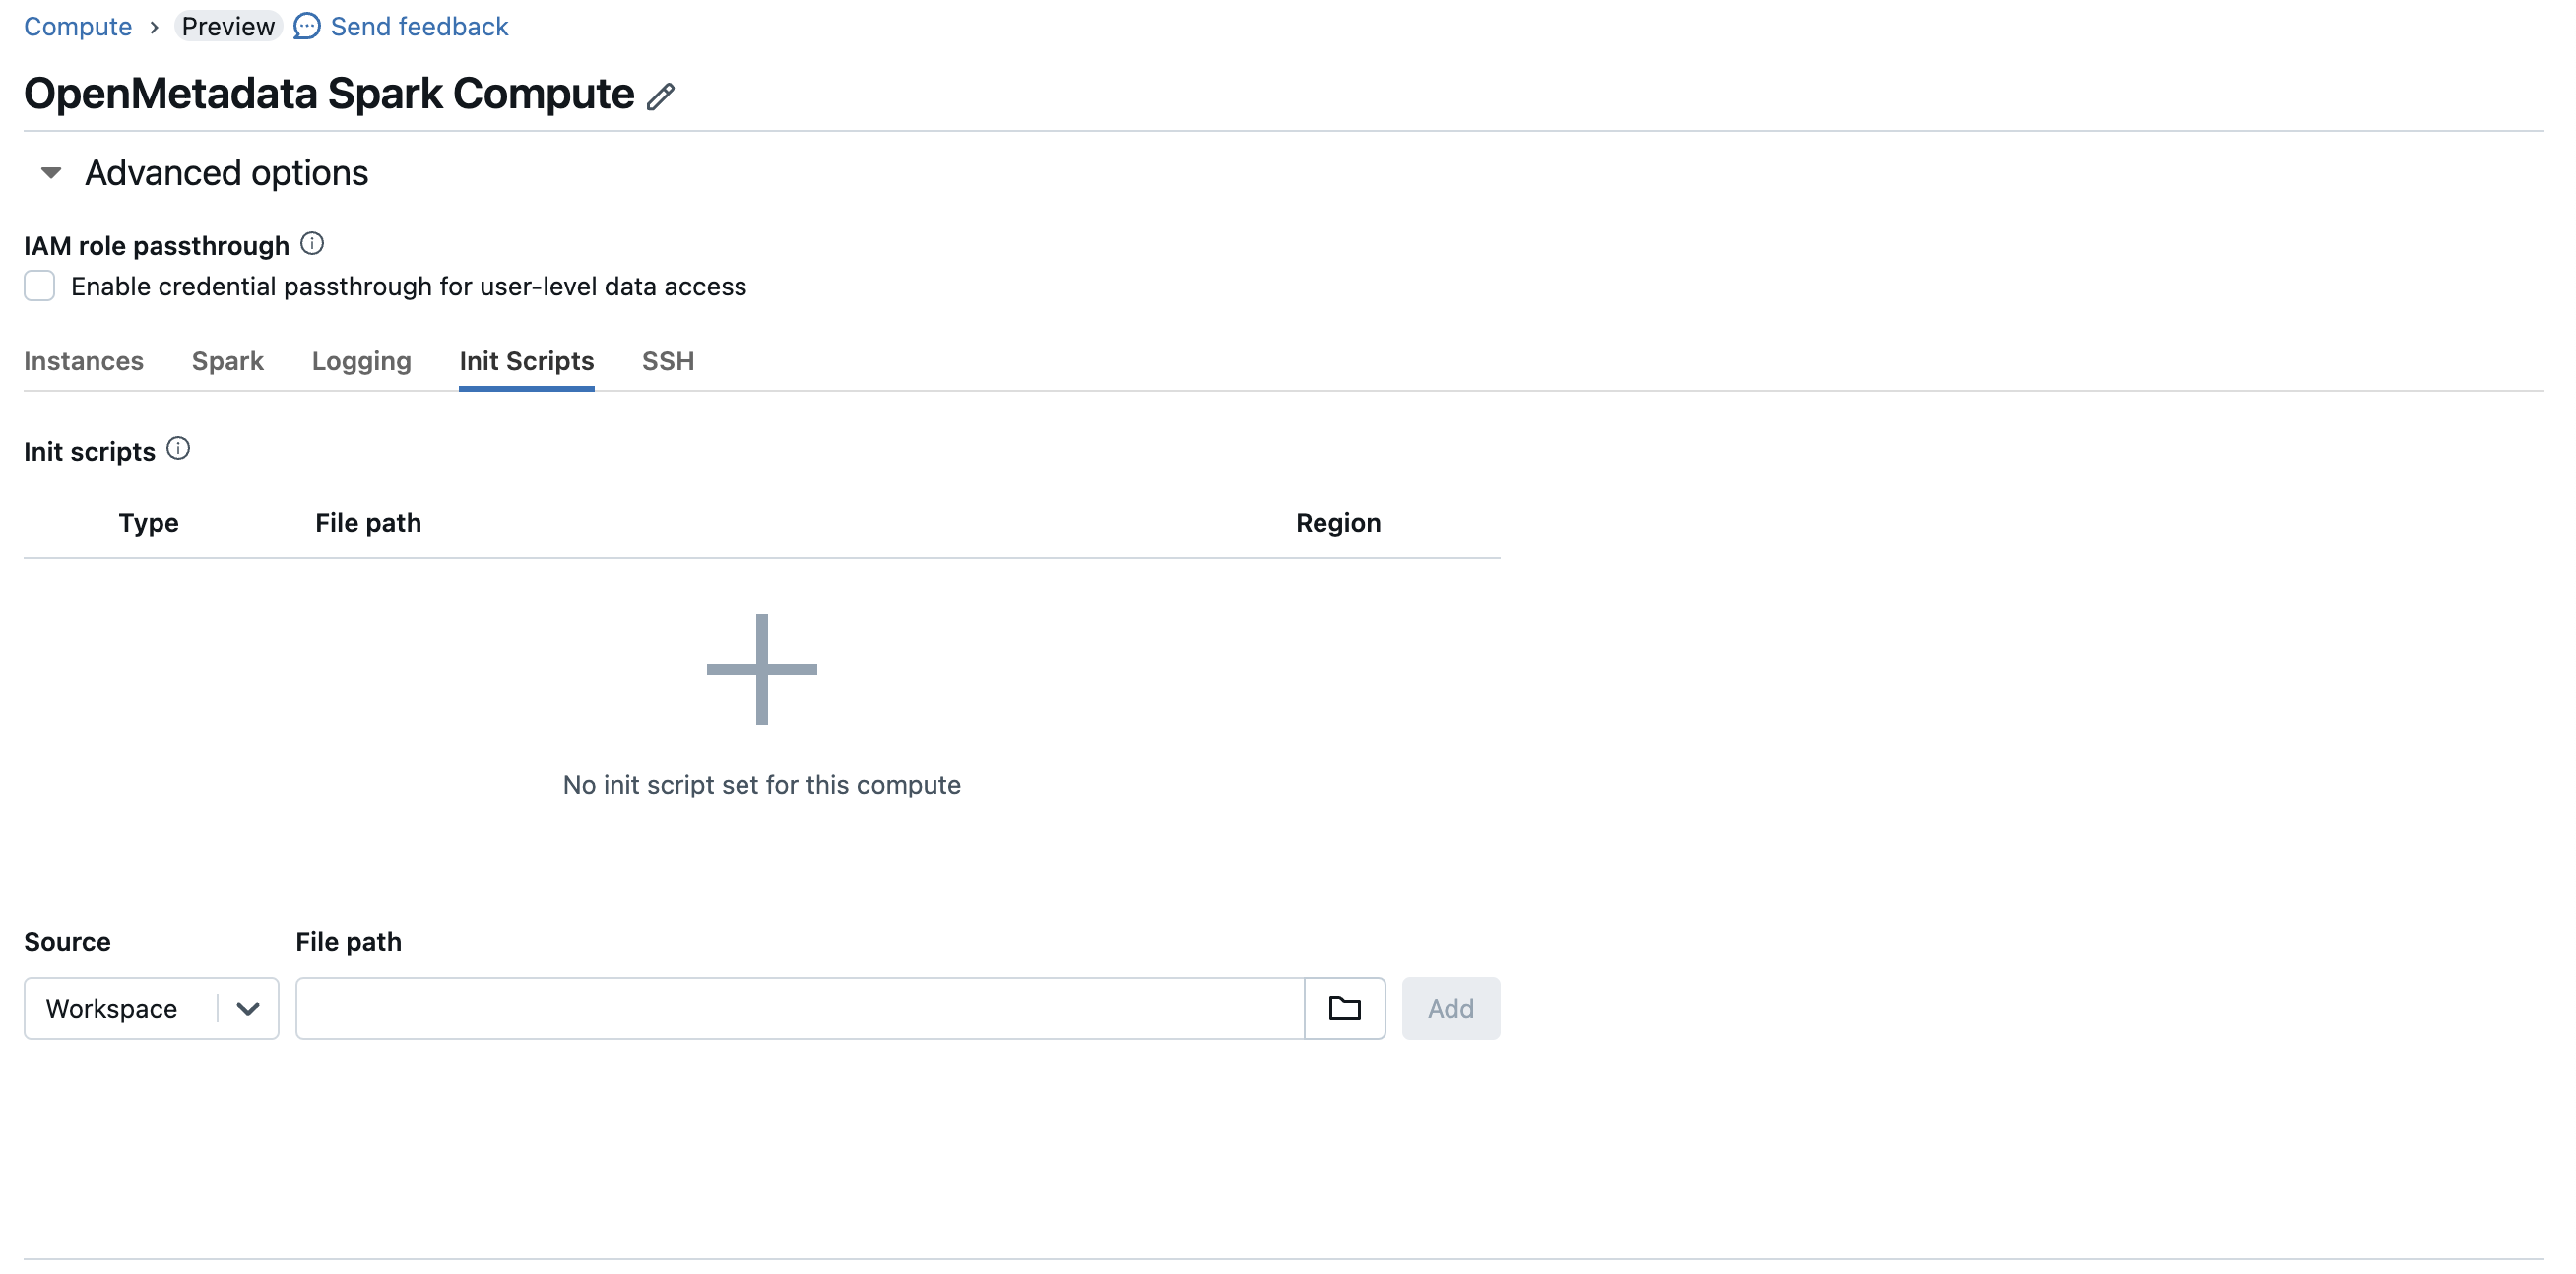Viewport: 2576px width, 1274px height.
Task: Open the Source dropdown
Action: (x=150, y=1008)
